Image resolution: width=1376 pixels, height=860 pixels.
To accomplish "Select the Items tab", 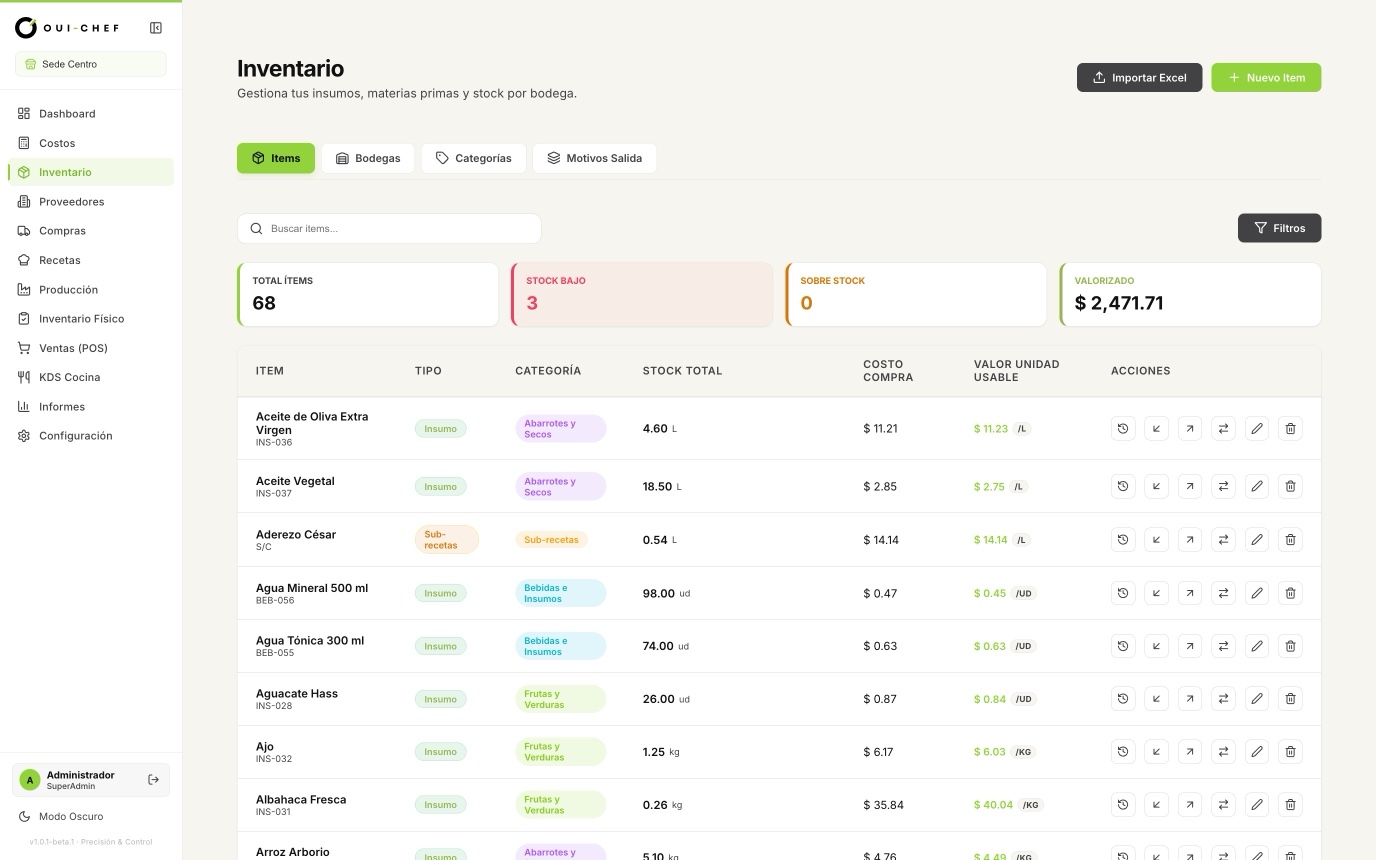I will 276,158.
